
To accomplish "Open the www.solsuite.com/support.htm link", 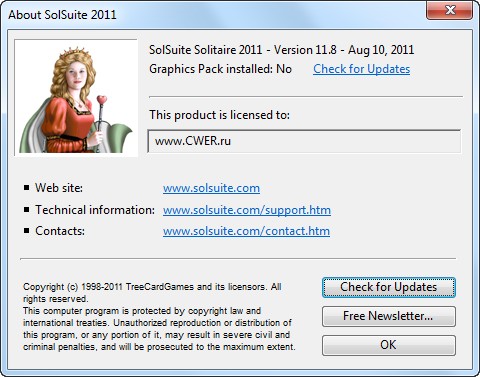I will point(247,210).
